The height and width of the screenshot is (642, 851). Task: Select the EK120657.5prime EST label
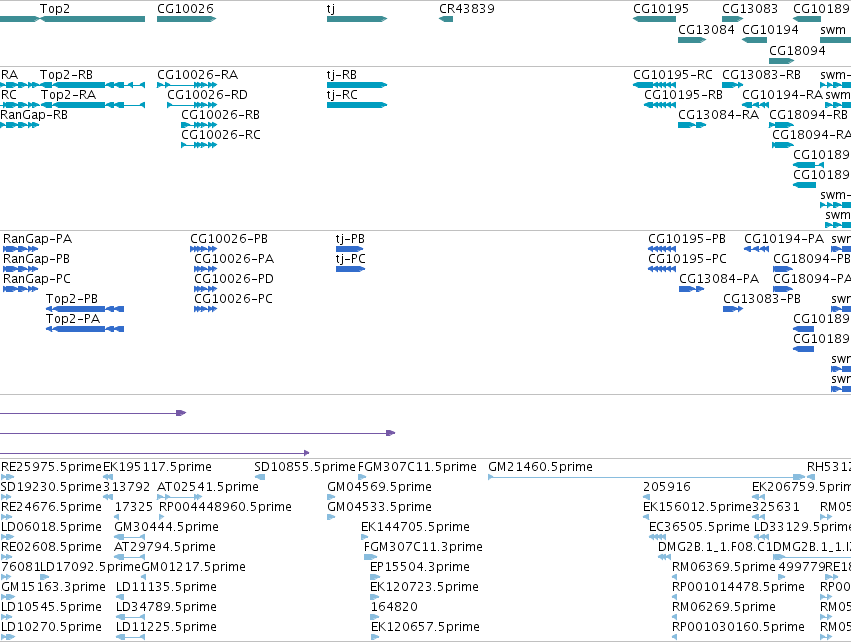[x=426, y=627]
